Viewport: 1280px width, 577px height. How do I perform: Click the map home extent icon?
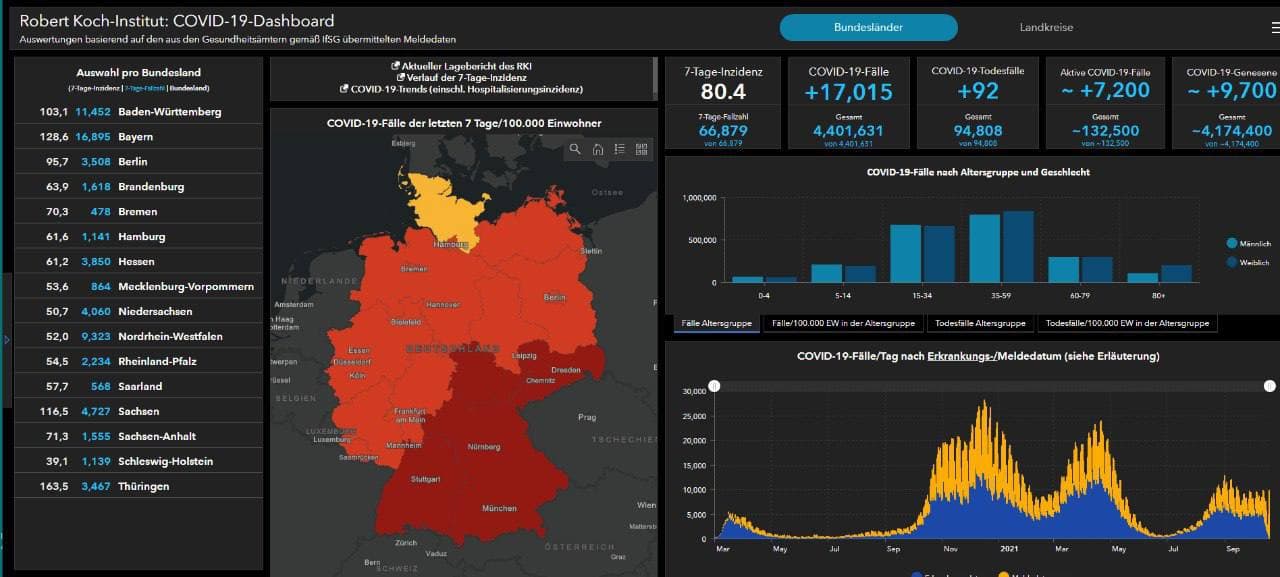click(x=597, y=149)
